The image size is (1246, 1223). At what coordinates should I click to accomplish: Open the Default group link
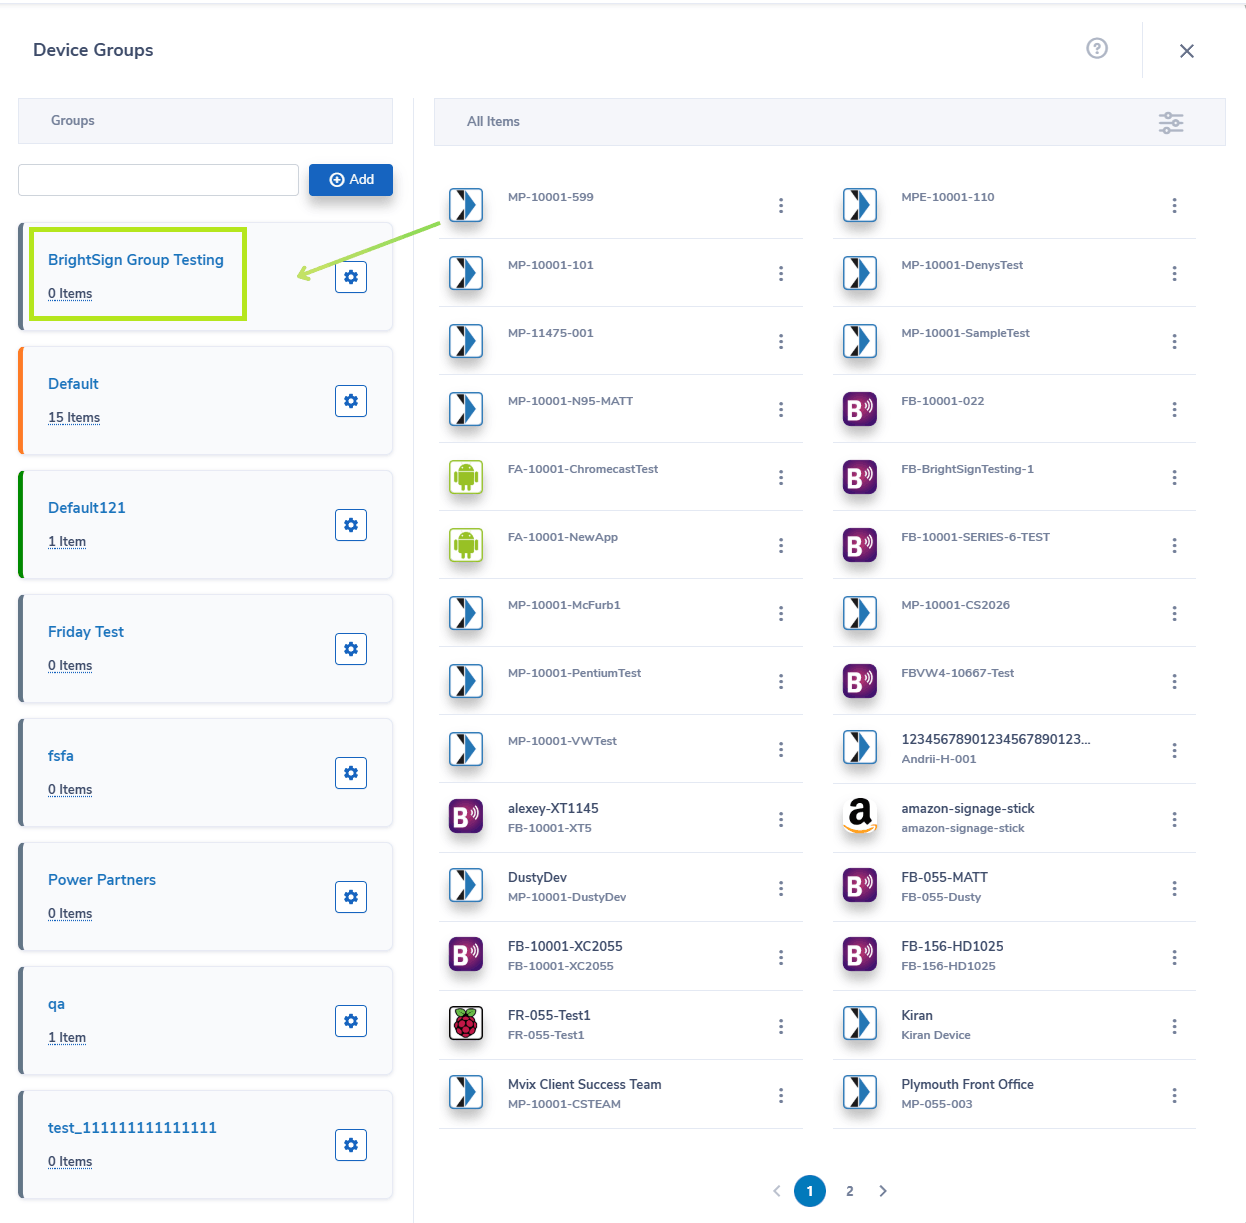click(73, 384)
